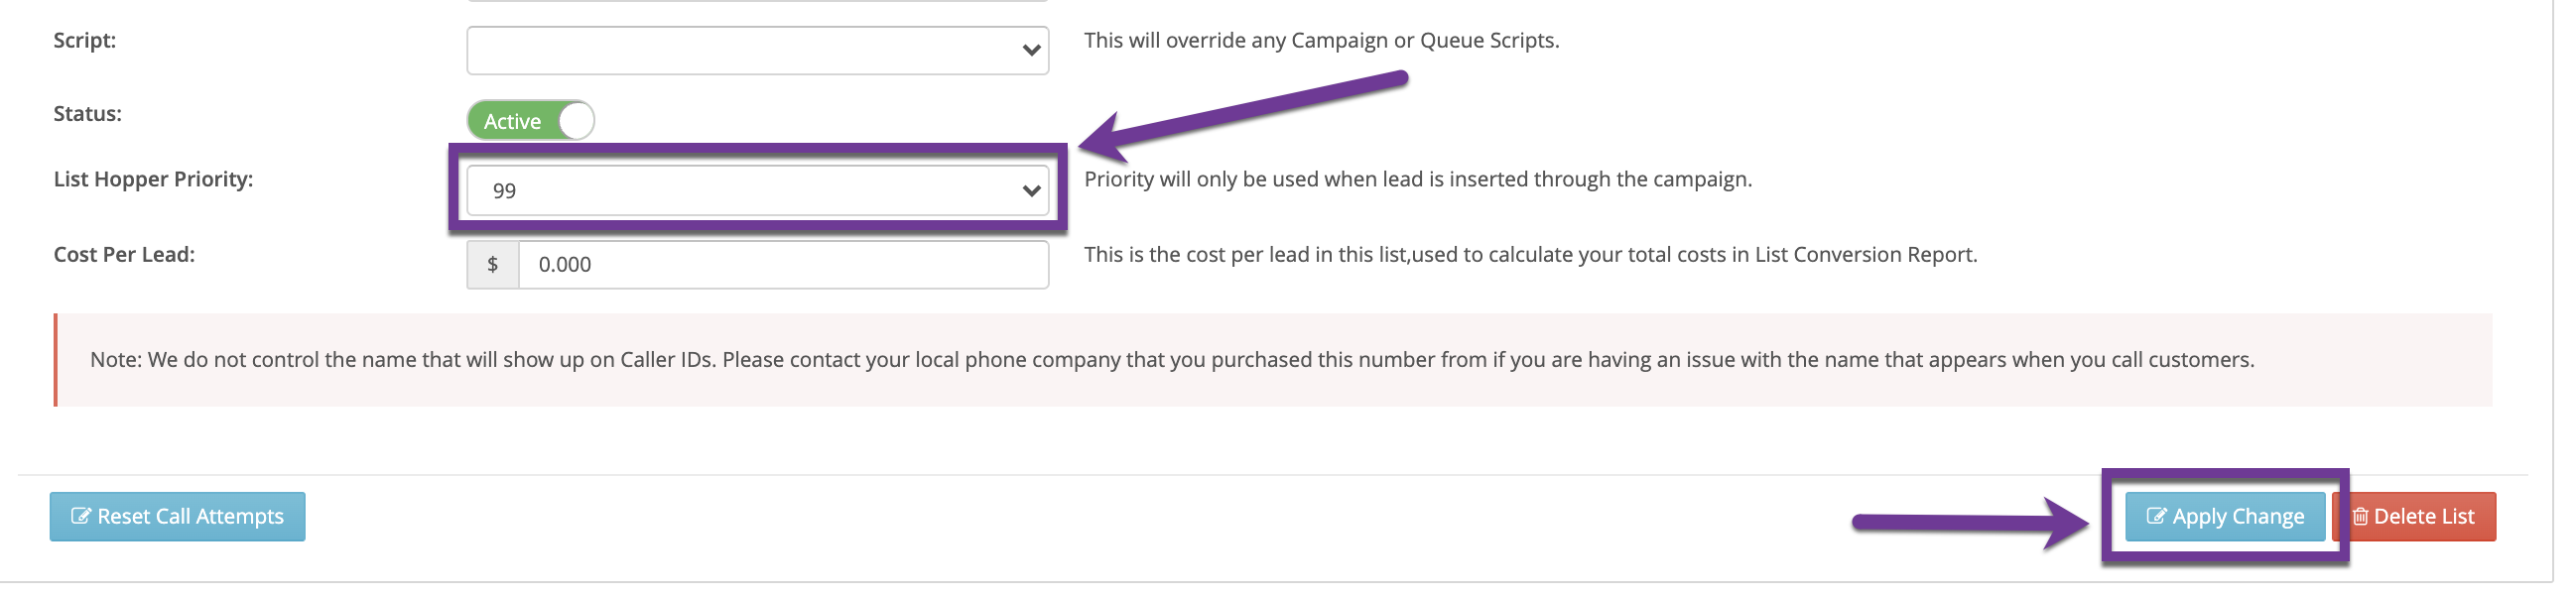The image size is (2576, 597).
Task: Focus the Cost Per Lead input field
Action: coord(782,265)
